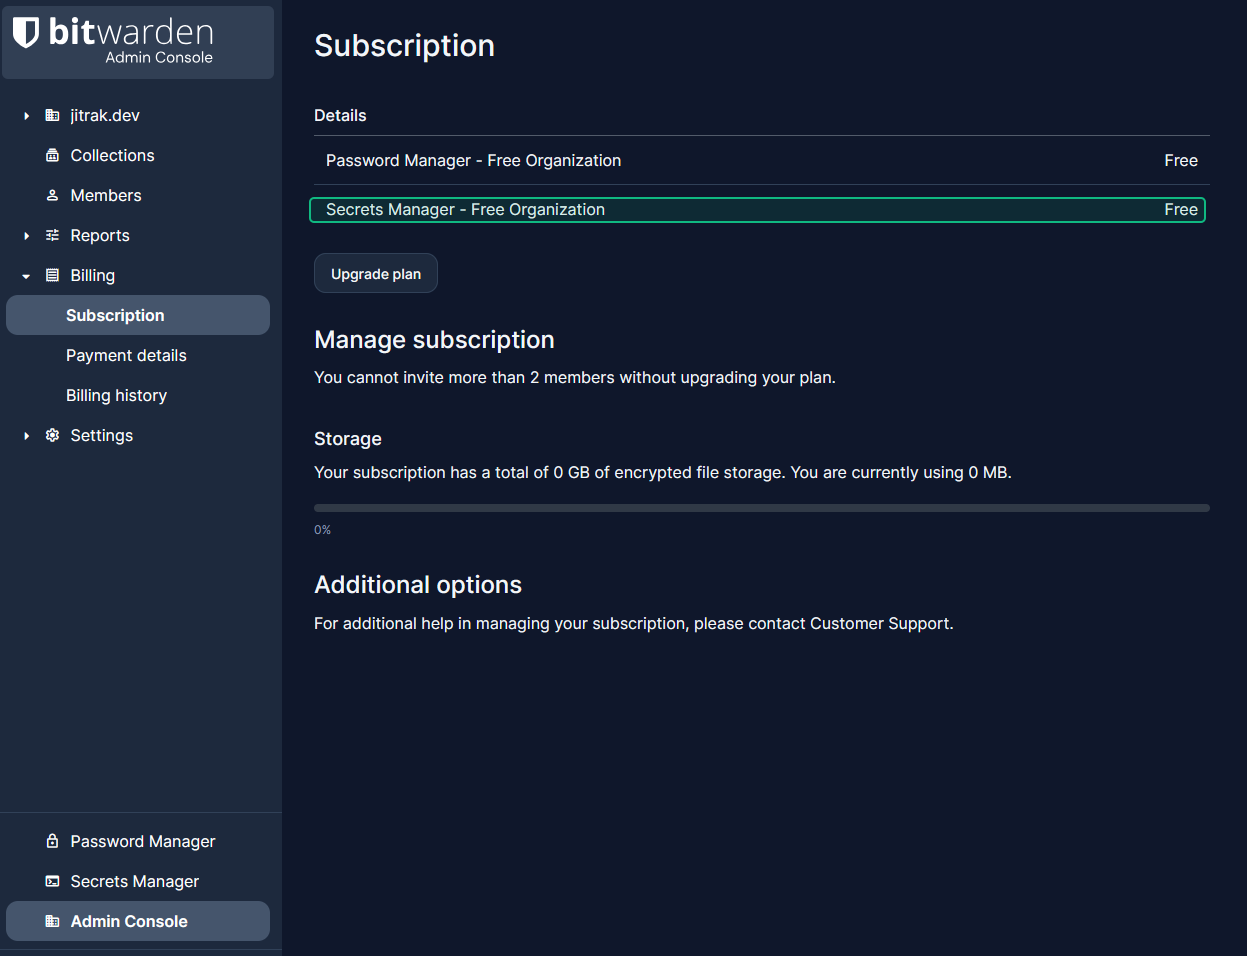Click the Password Manager - Free Organization row
This screenshot has width=1247, height=956.
tap(762, 160)
